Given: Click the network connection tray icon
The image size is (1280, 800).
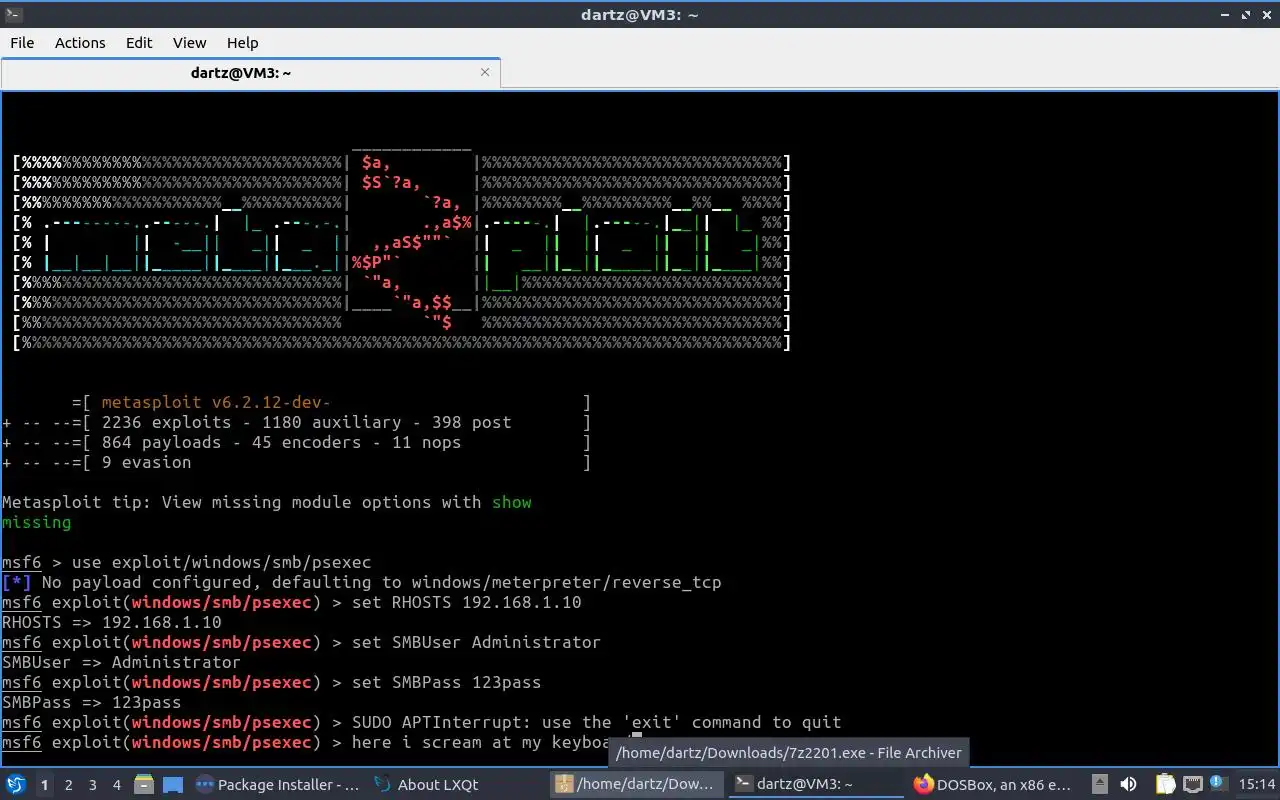Looking at the screenshot, I should [x=1193, y=785].
